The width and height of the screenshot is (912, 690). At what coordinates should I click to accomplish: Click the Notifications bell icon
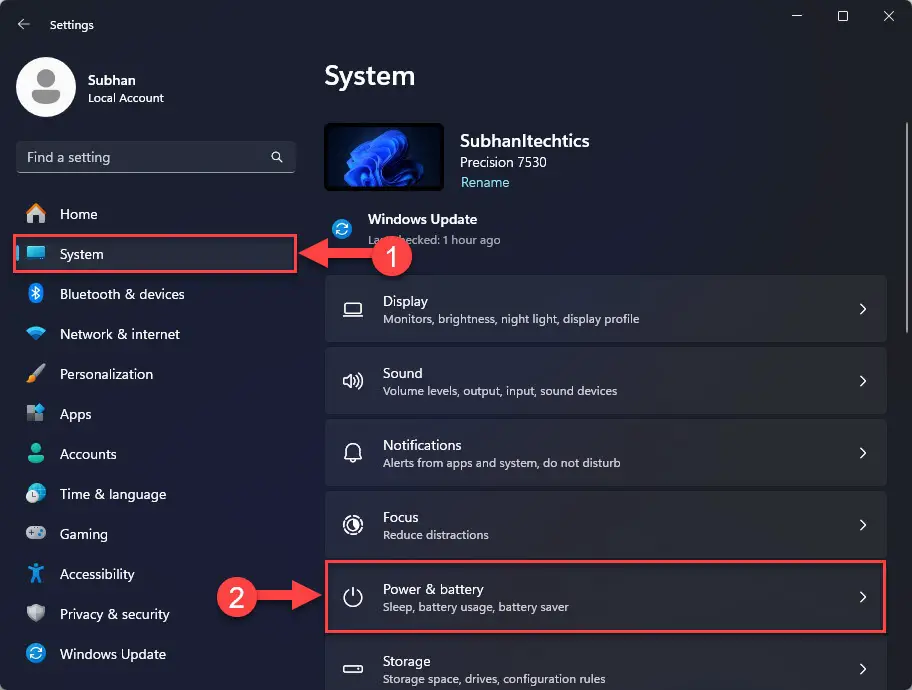[x=352, y=453]
